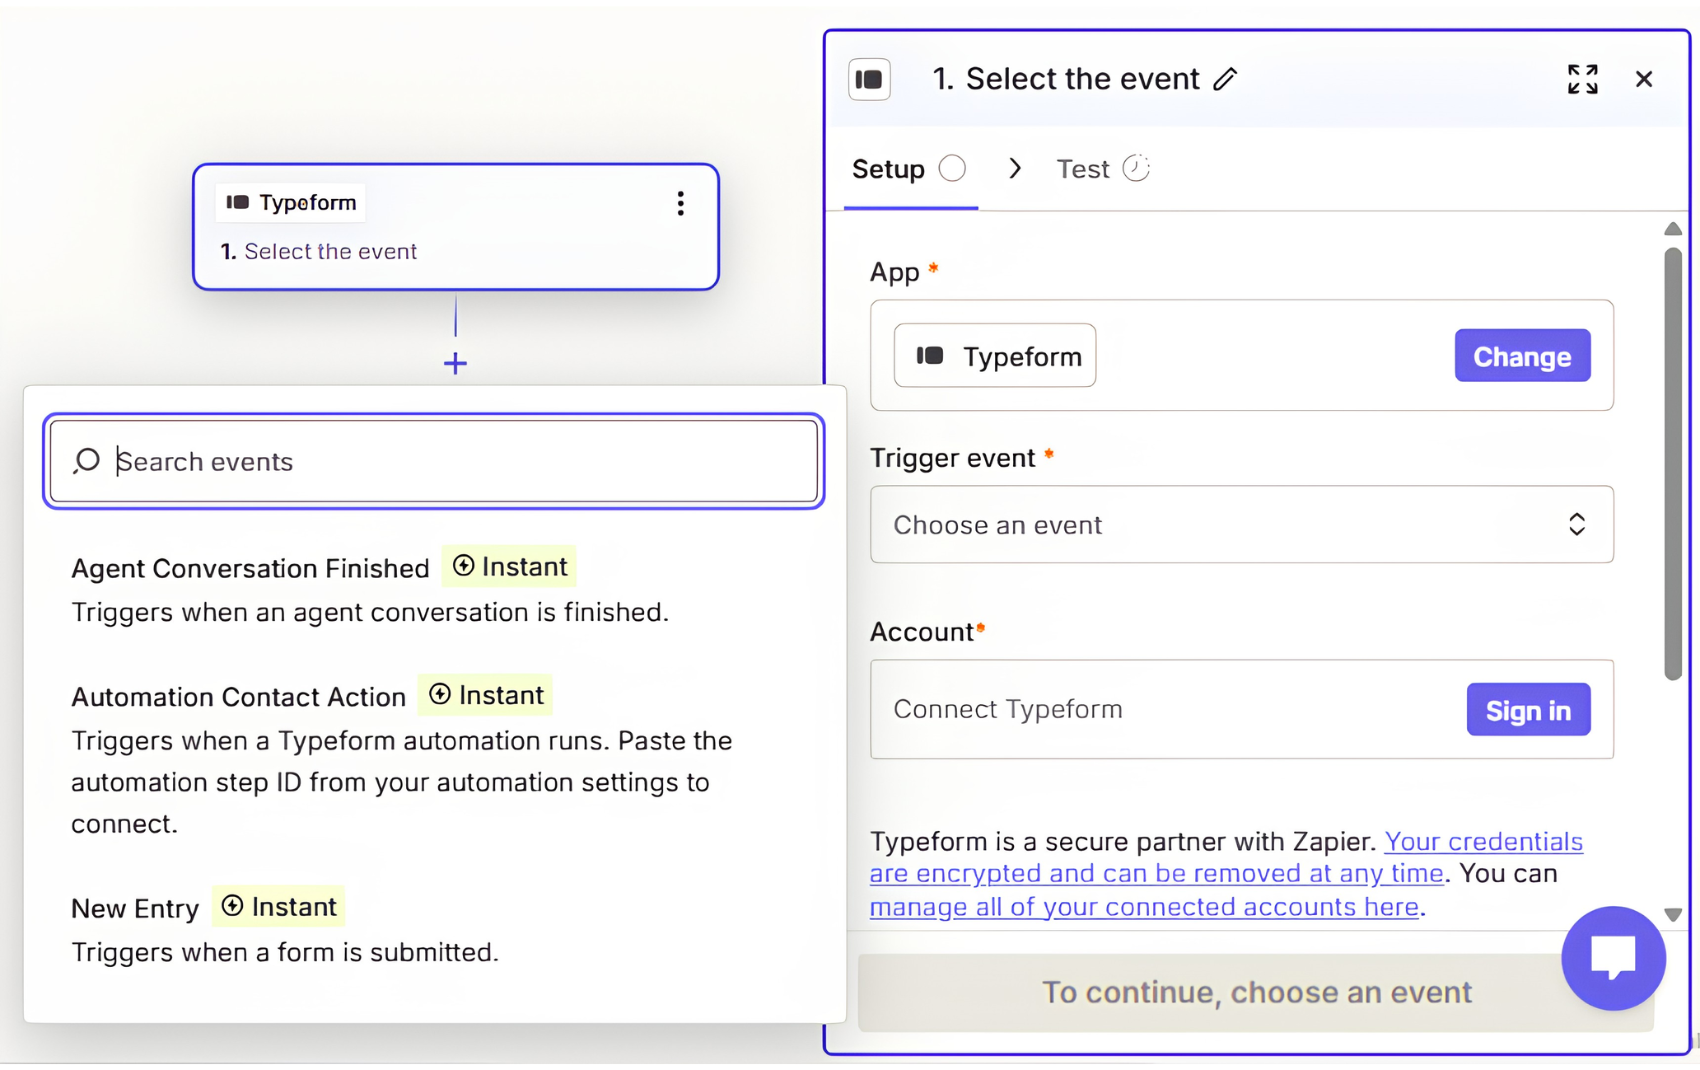The height and width of the screenshot is (1070, 1700).
Task: Click the Setup status circle indicator
Action: [952, 168]
